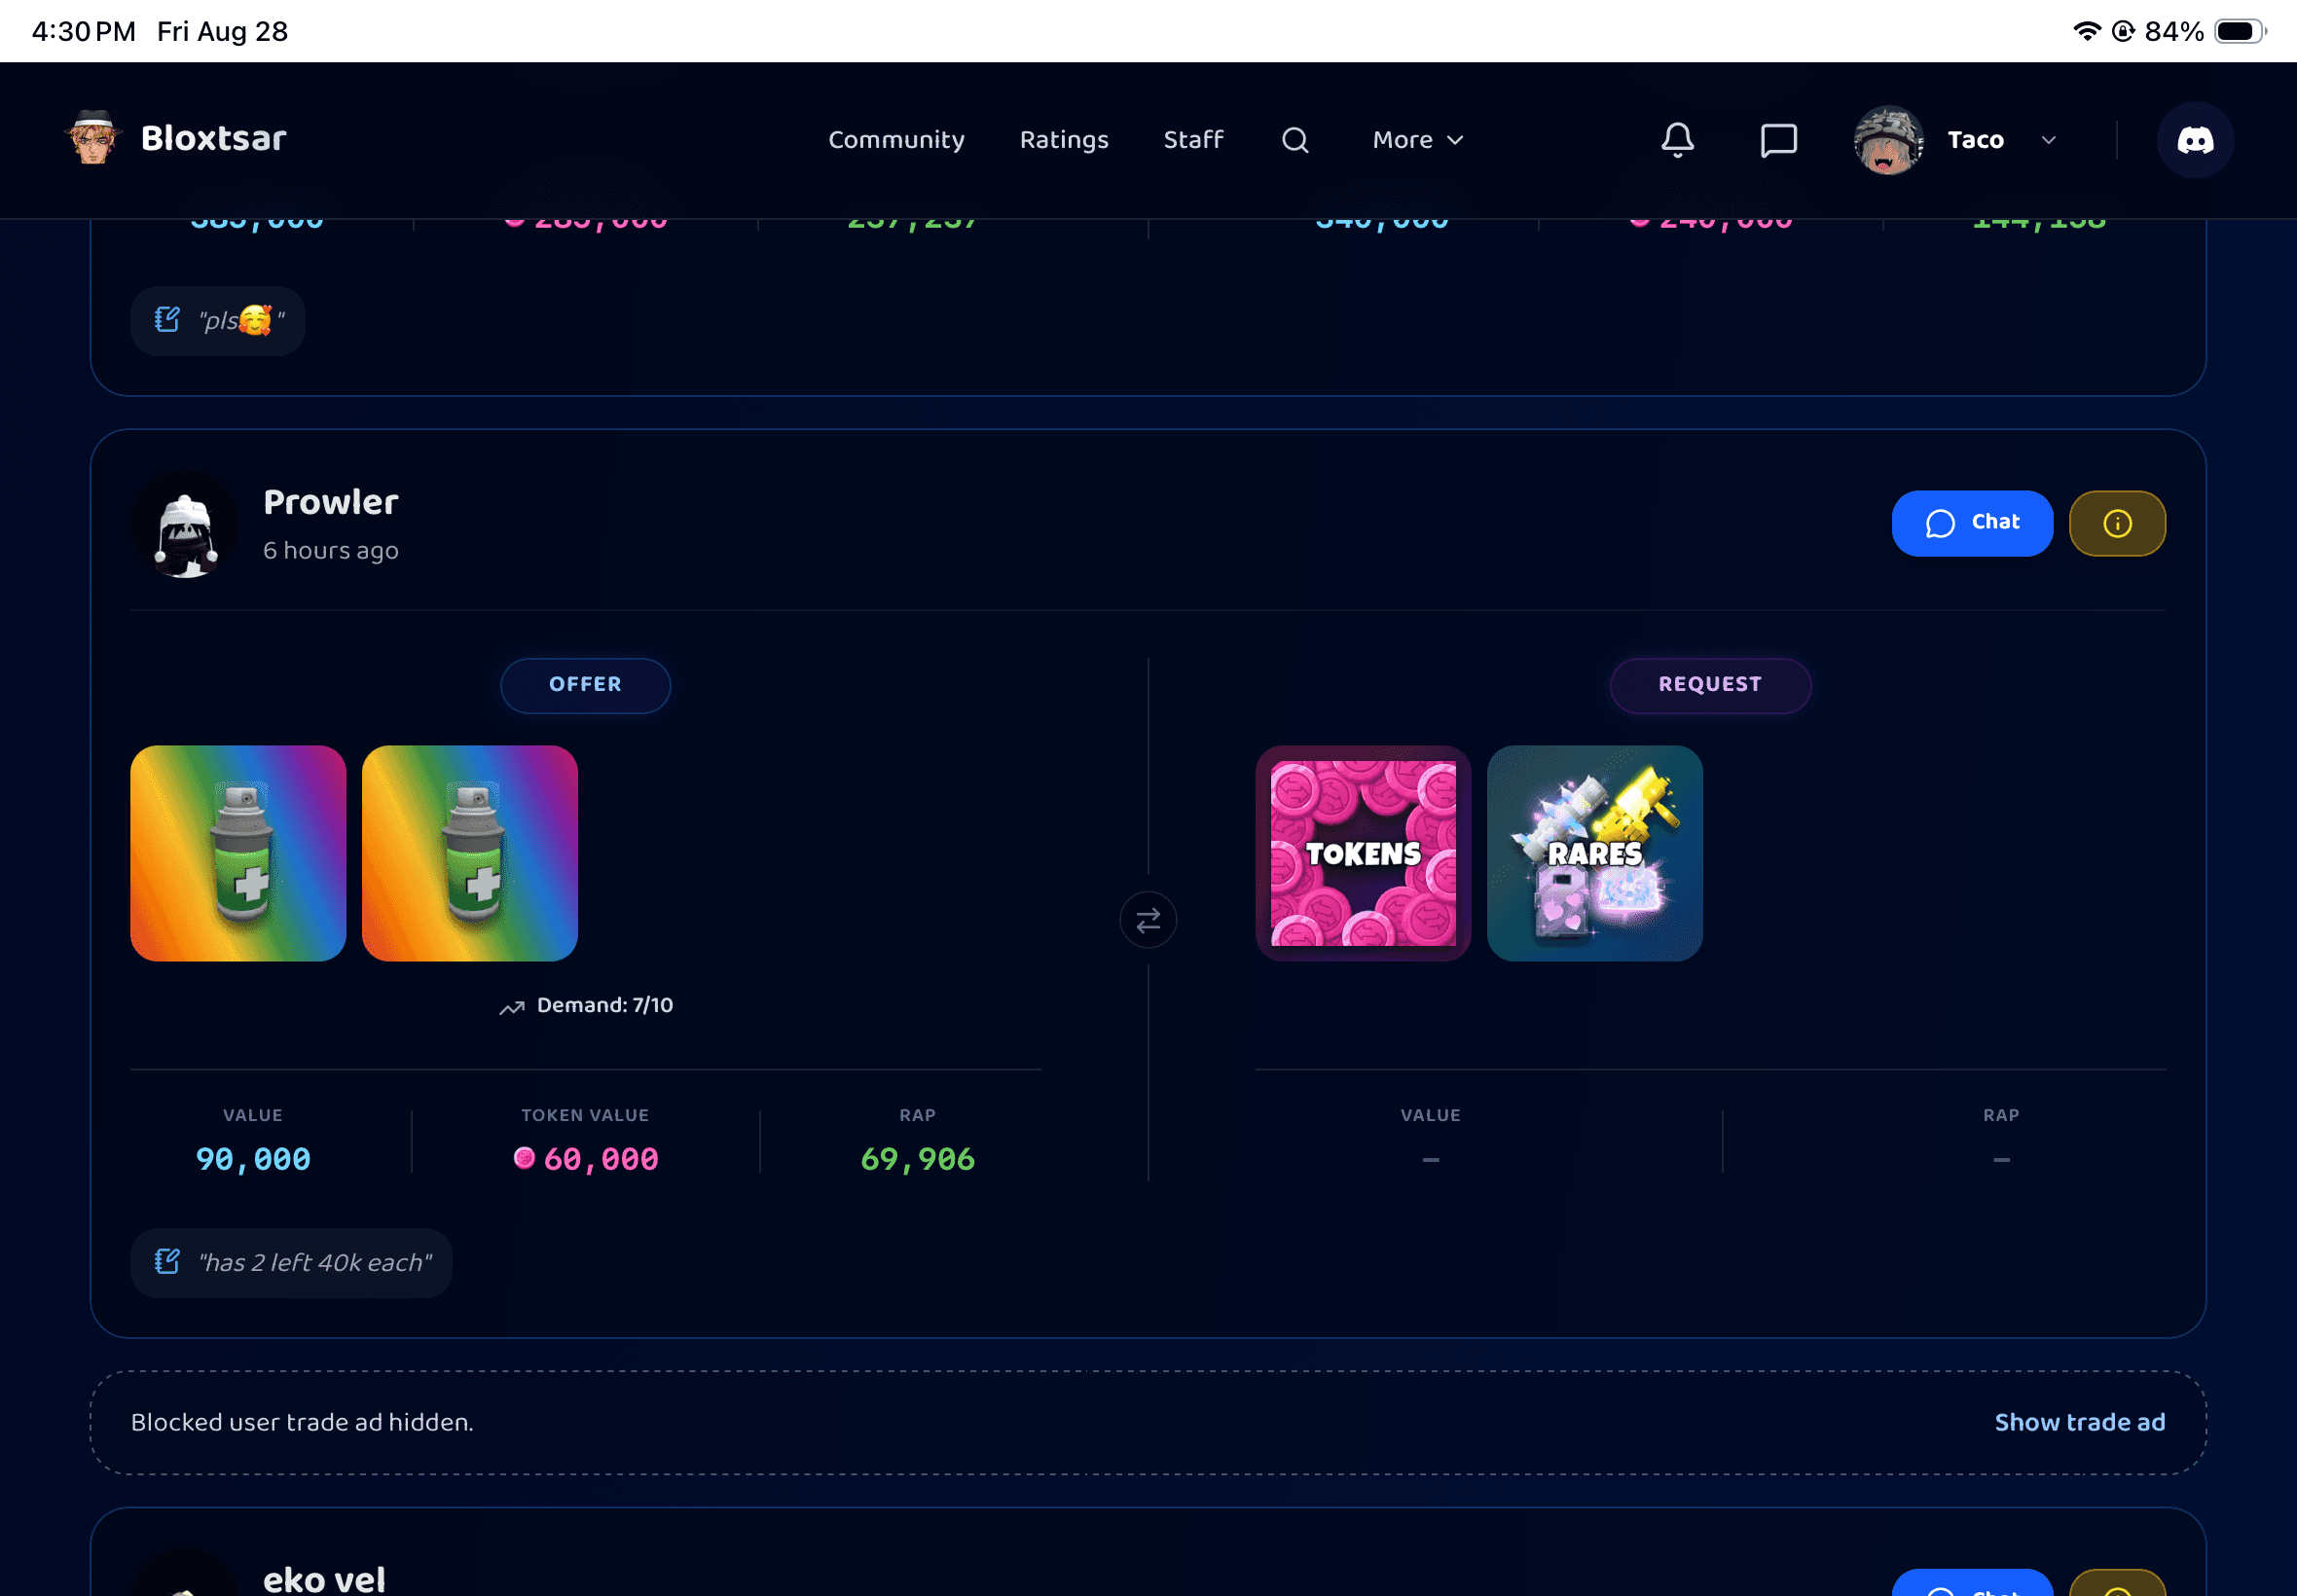Select the second offered medkit item thumbnail
This screenshot has height=1596, width=2297.
point(470,853)
